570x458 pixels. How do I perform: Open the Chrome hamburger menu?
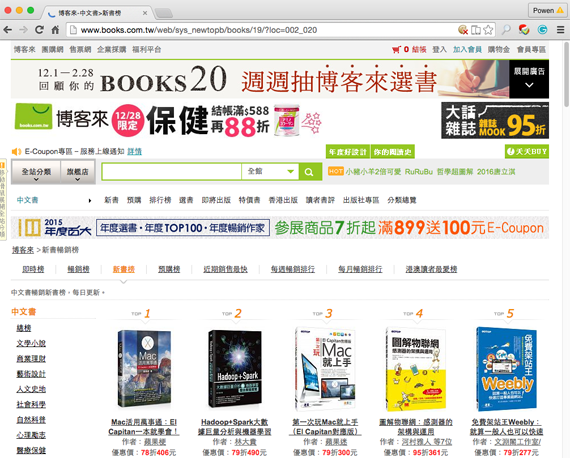click(x=561, y=30)
